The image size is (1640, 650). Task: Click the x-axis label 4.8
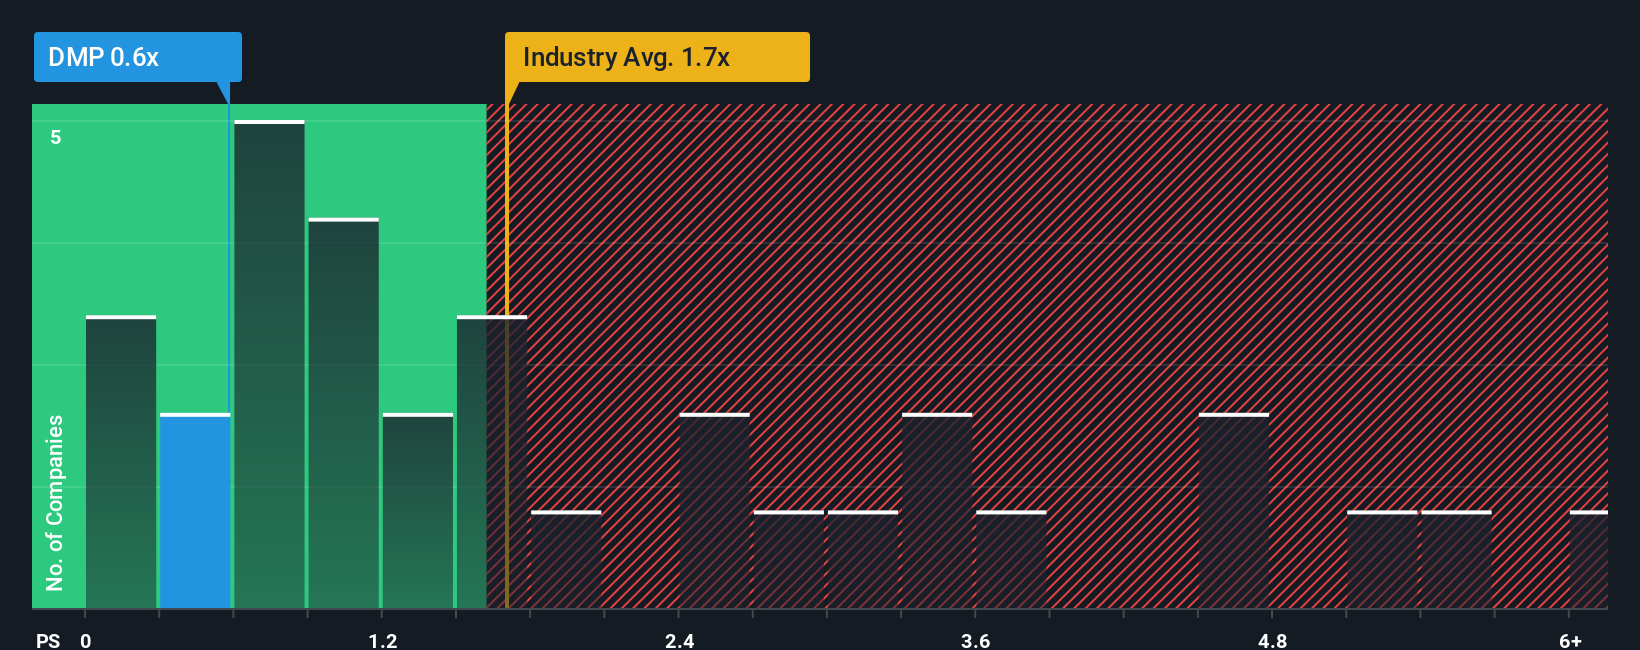click(1273, 640)
